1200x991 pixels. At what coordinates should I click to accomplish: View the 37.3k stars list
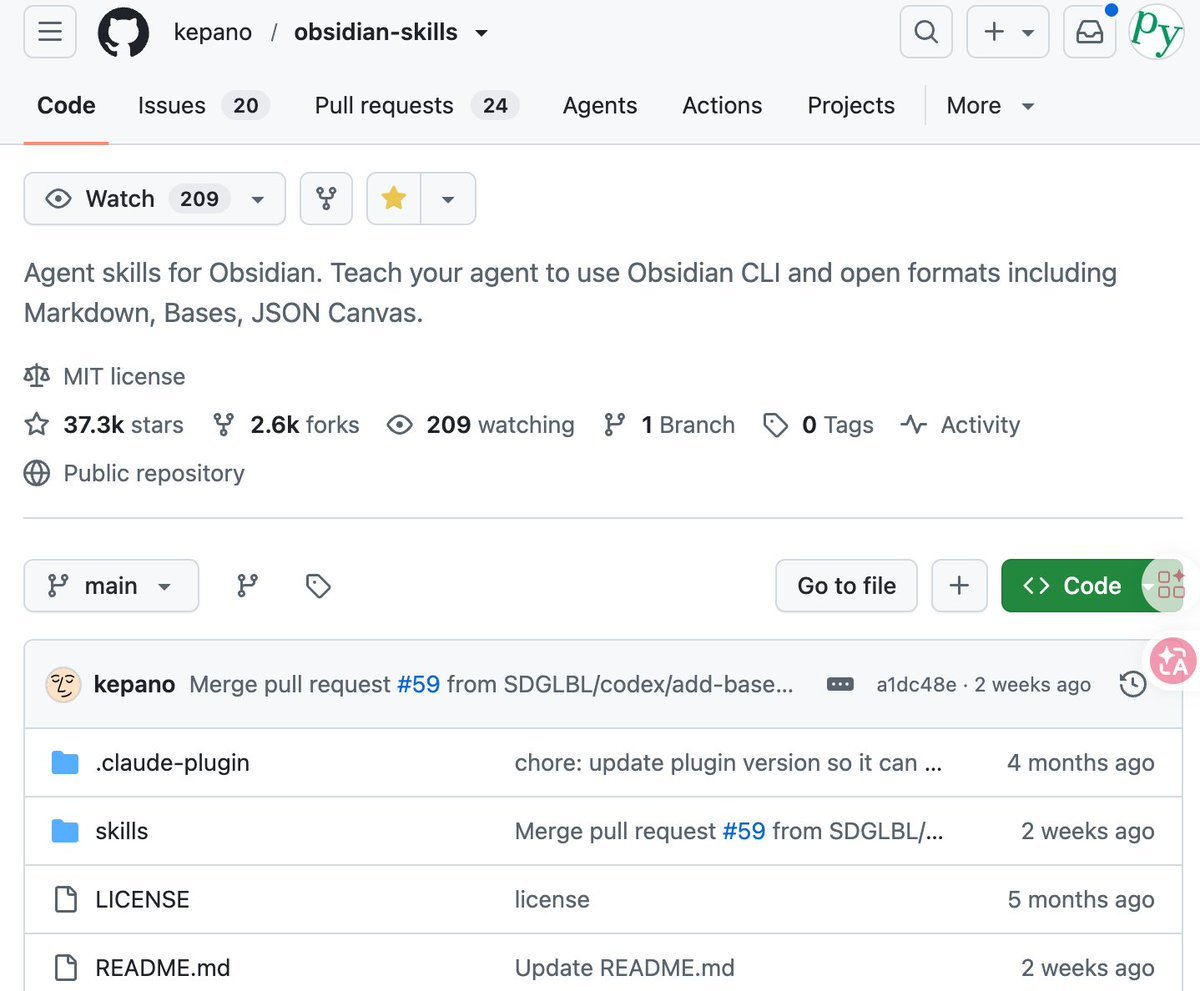(104, 425)
